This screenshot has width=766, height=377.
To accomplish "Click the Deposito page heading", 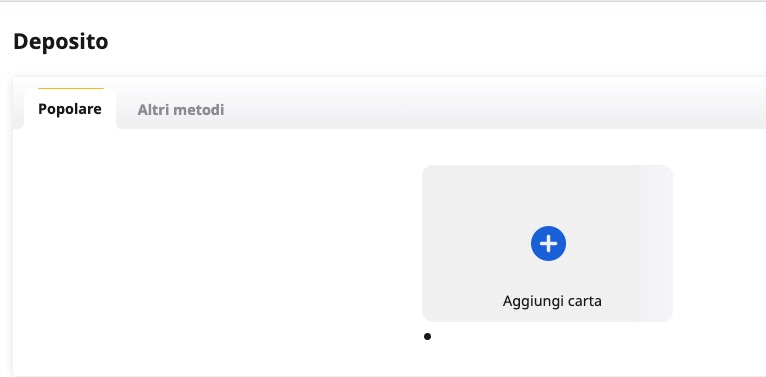I will 61,42.
